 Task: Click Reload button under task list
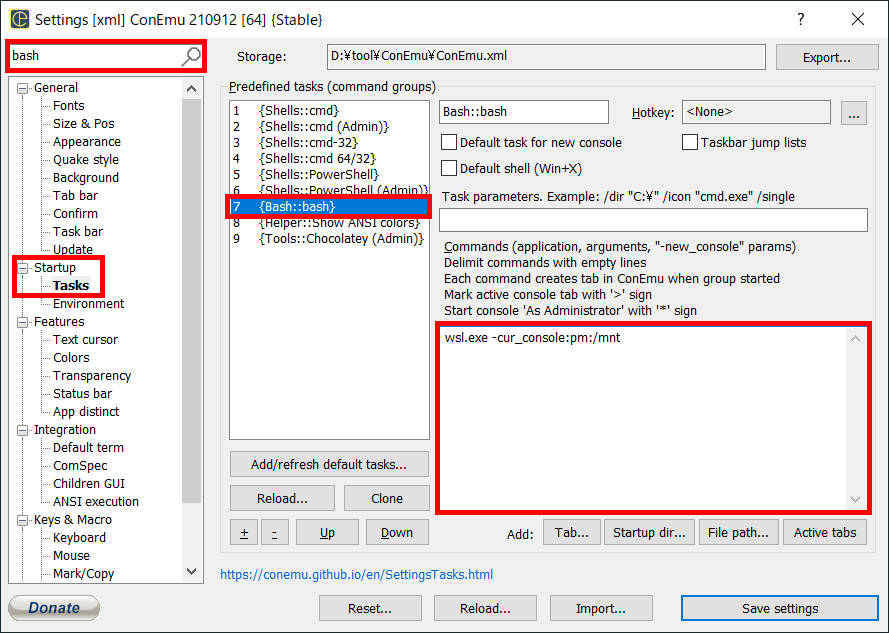pos(282,499)
